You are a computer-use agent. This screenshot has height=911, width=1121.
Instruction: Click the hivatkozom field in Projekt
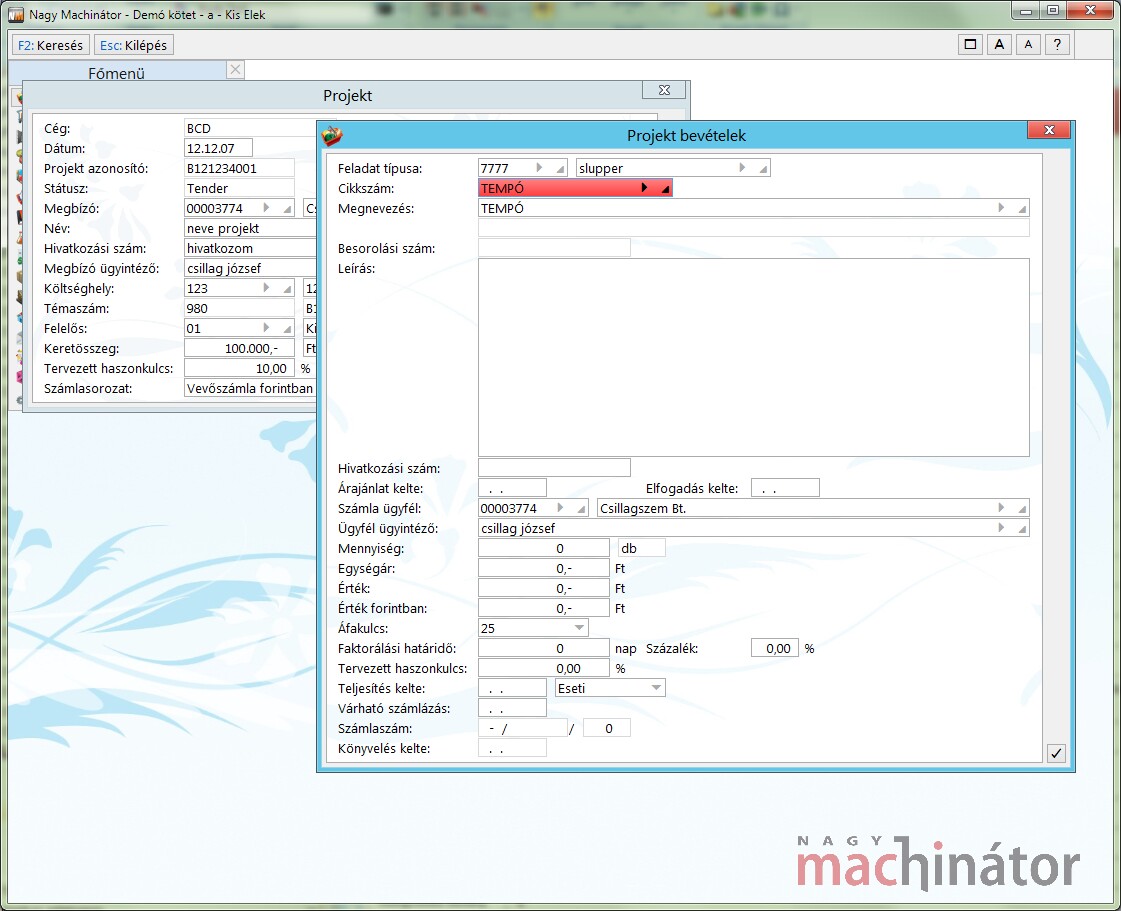click(x=250, y=248)
